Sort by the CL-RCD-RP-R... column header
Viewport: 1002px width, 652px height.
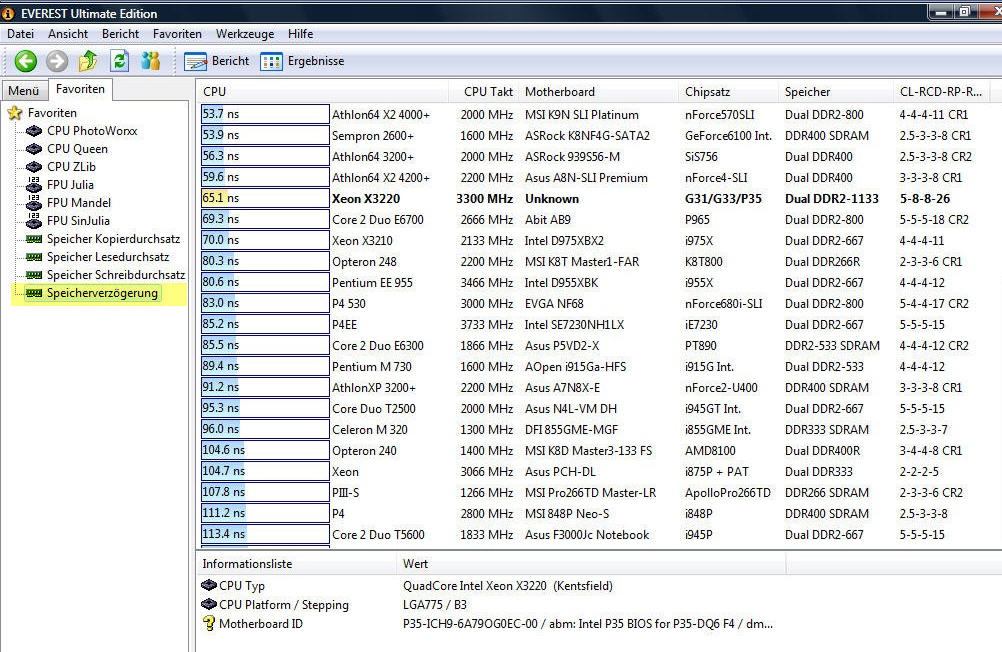point(941,91)
